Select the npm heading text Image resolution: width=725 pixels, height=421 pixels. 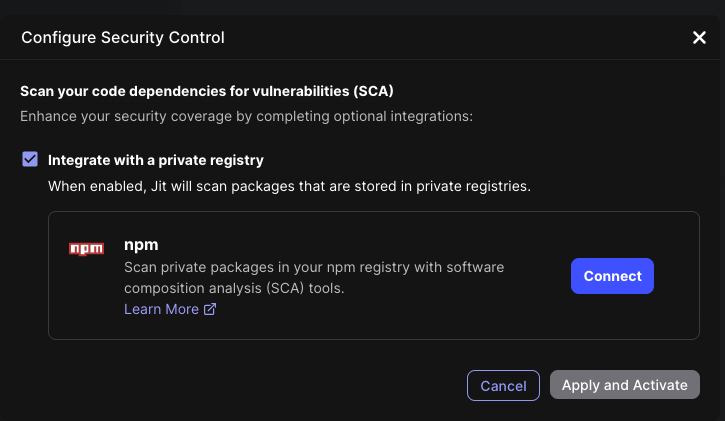click(x=141, y=245)
